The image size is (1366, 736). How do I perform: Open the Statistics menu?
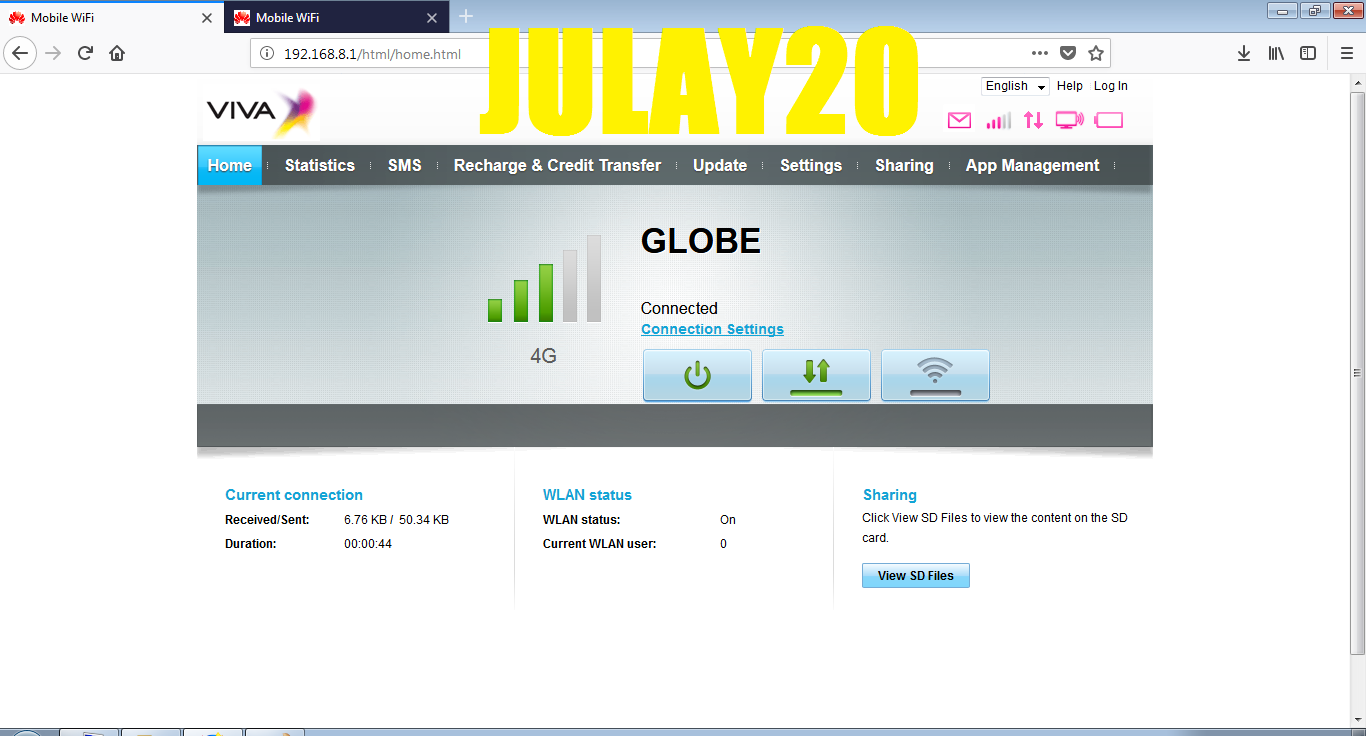[x=320, y=165]
